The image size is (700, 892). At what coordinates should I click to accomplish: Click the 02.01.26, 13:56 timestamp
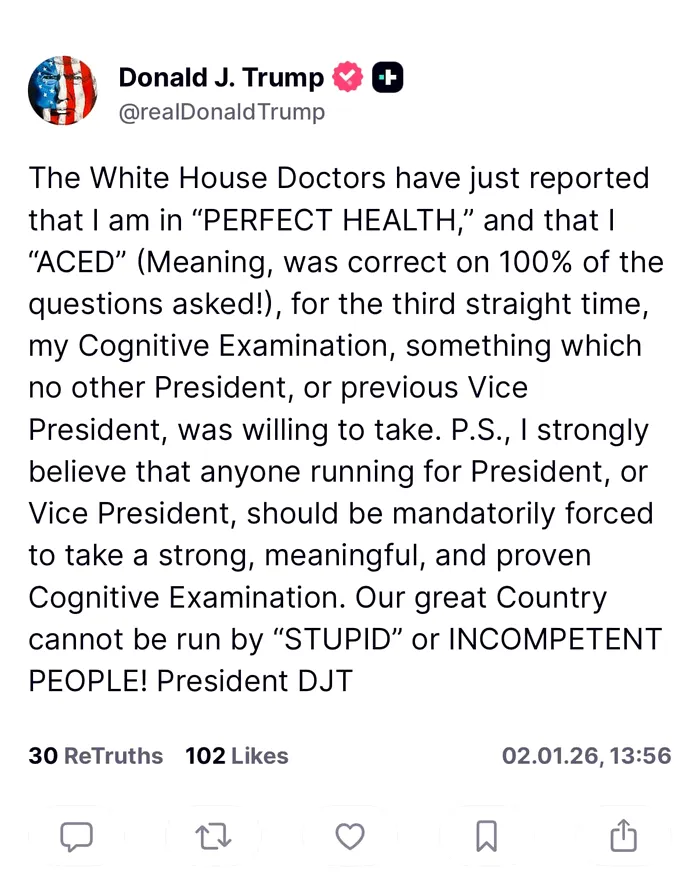(x=586, y=756)
